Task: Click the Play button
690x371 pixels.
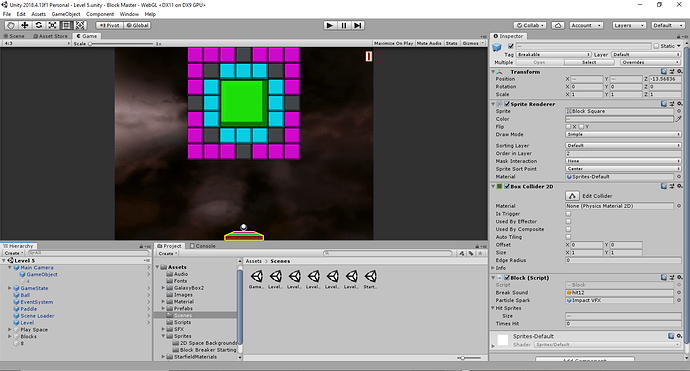Action: tap(330, 26)
